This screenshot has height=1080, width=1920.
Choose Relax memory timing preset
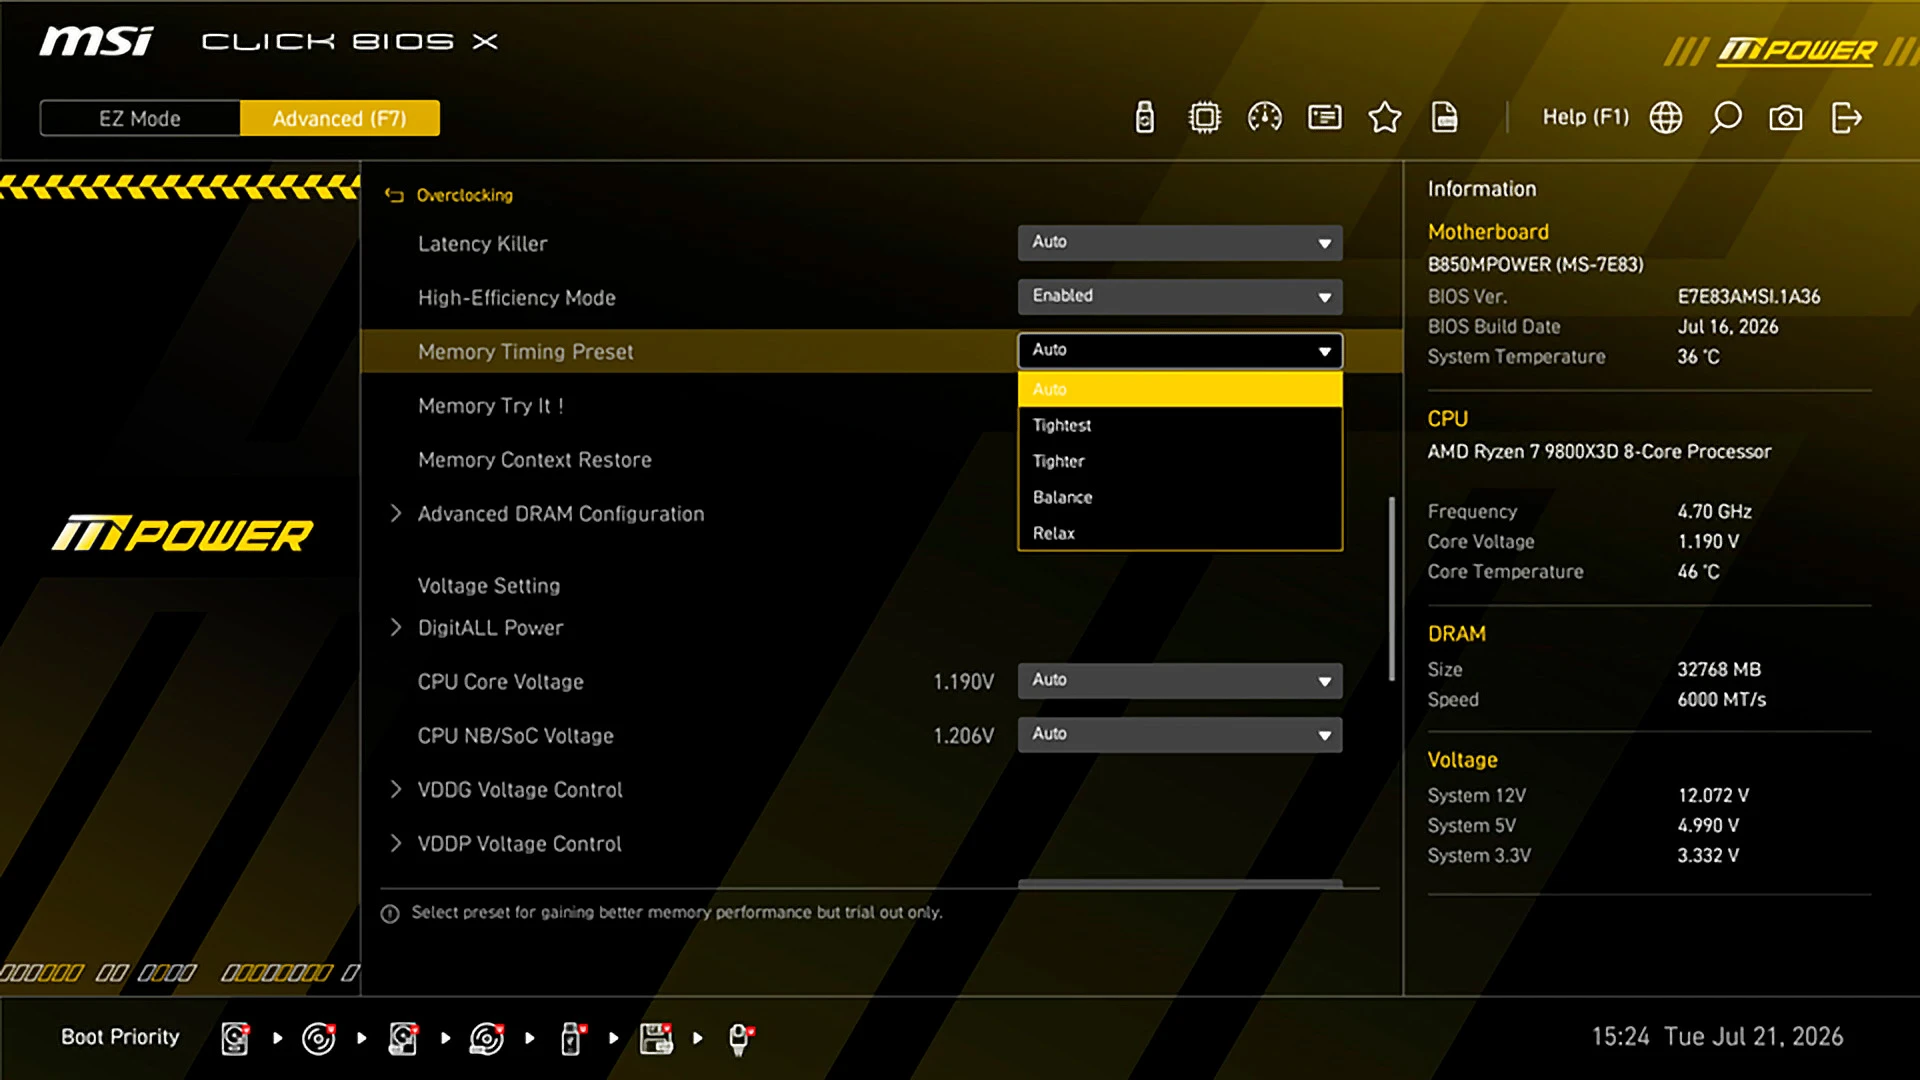(1180, 533)
